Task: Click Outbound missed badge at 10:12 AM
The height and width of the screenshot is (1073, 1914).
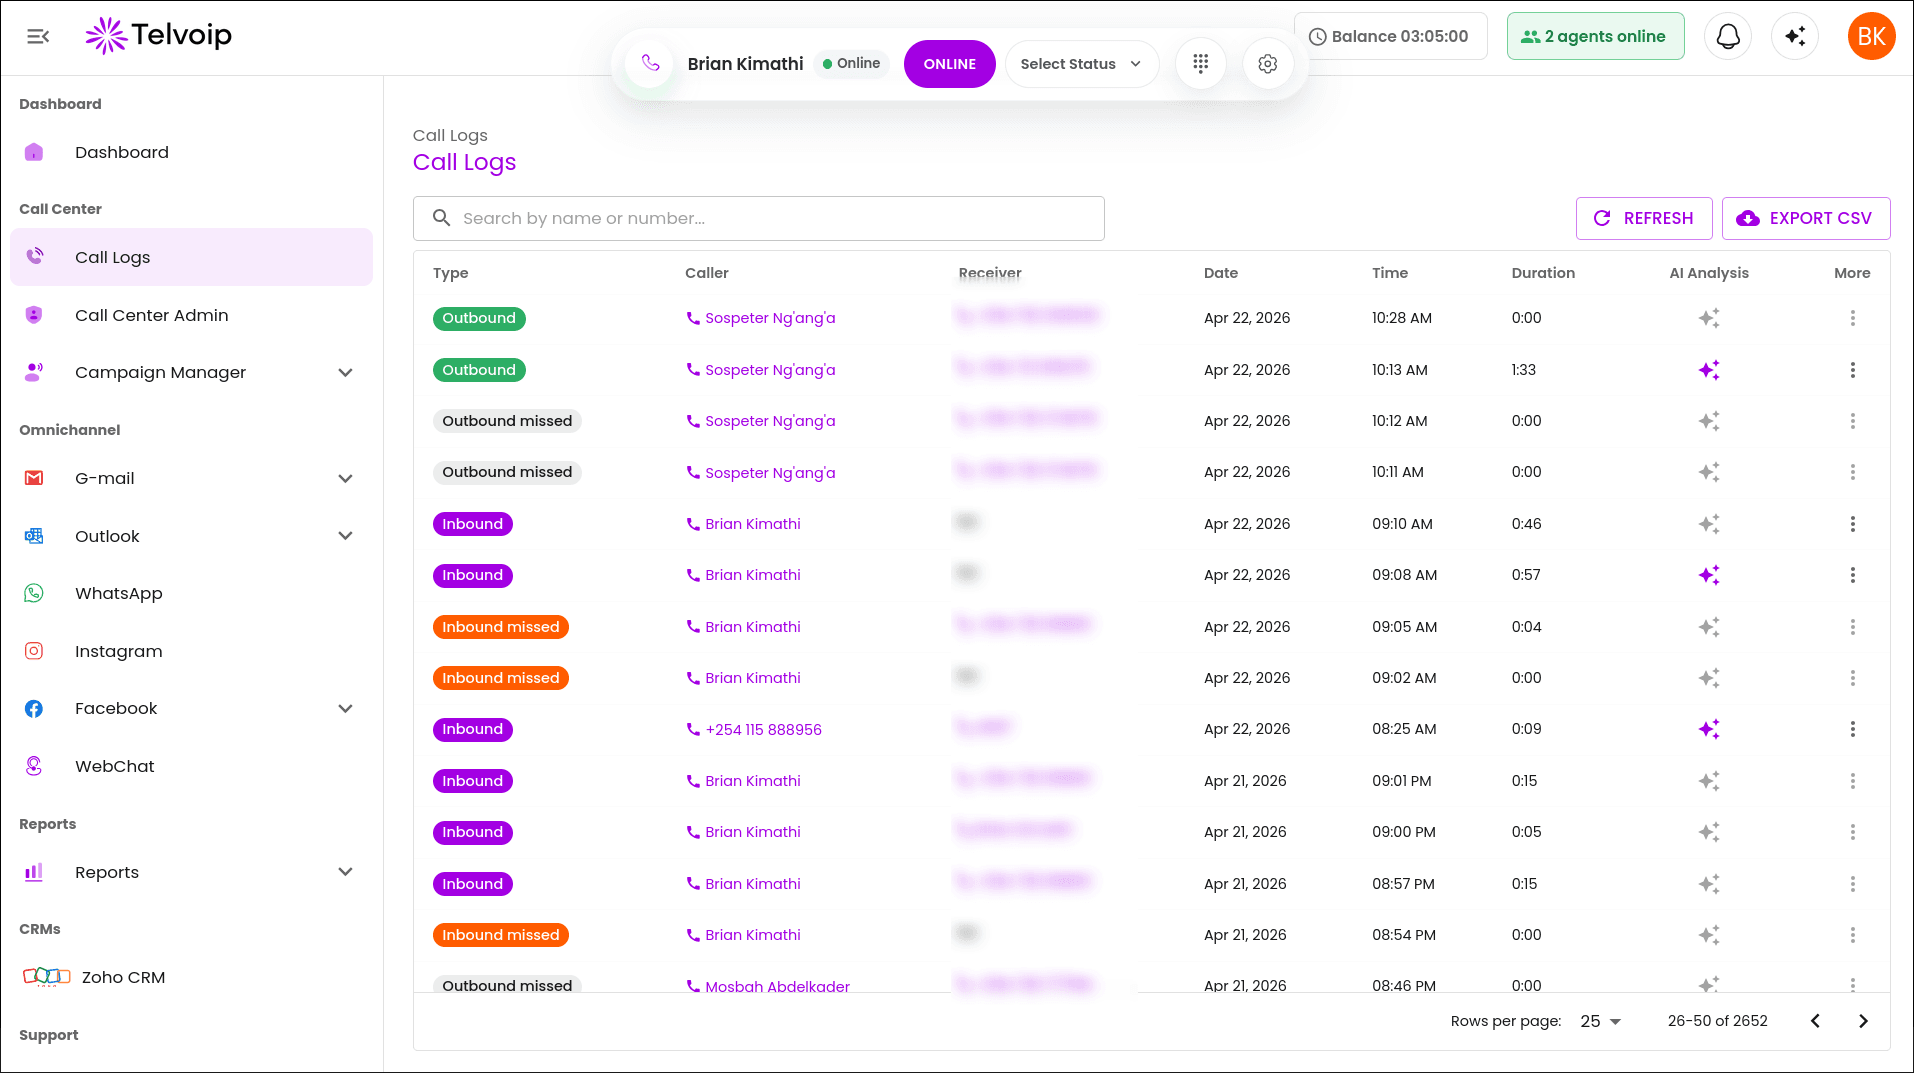Action: [507, 421]
